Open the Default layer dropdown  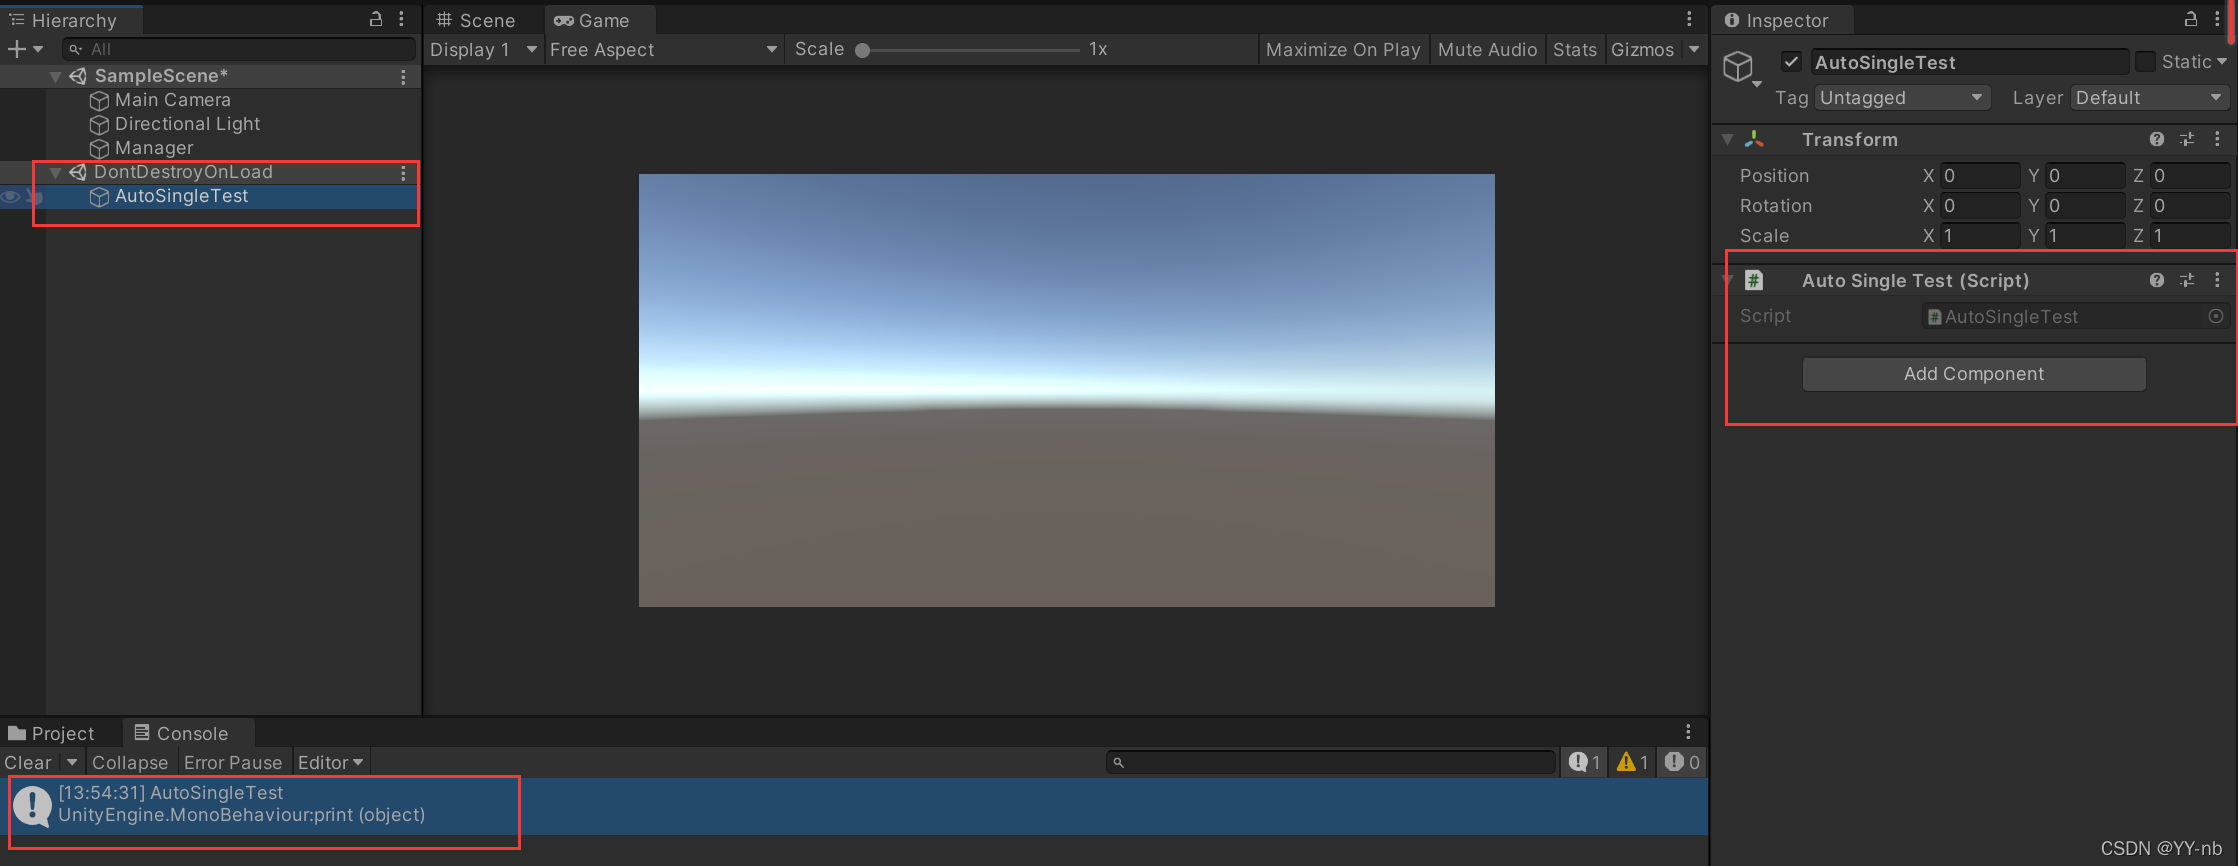tap(2148, 98)
